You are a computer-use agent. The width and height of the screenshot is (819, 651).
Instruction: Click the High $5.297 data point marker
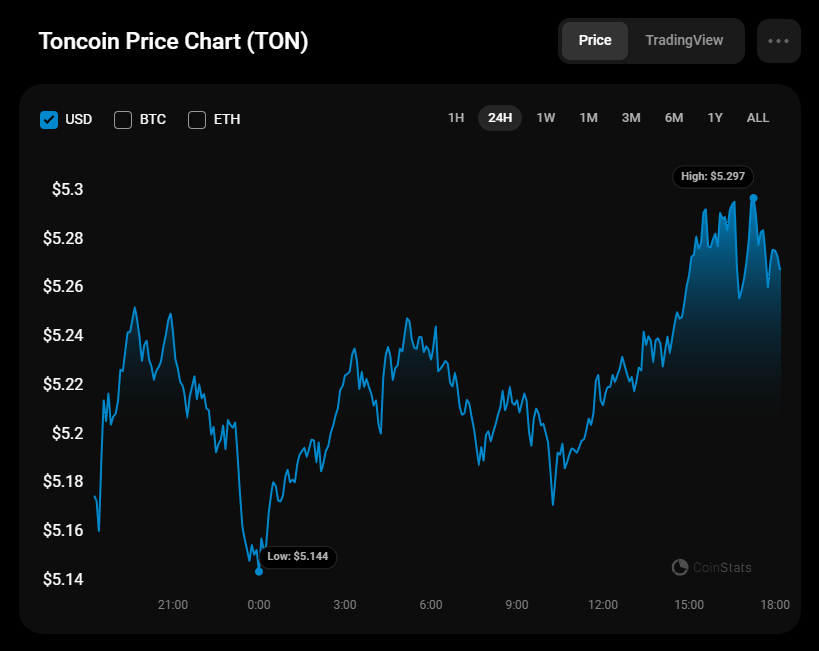[x=753, y=198]
